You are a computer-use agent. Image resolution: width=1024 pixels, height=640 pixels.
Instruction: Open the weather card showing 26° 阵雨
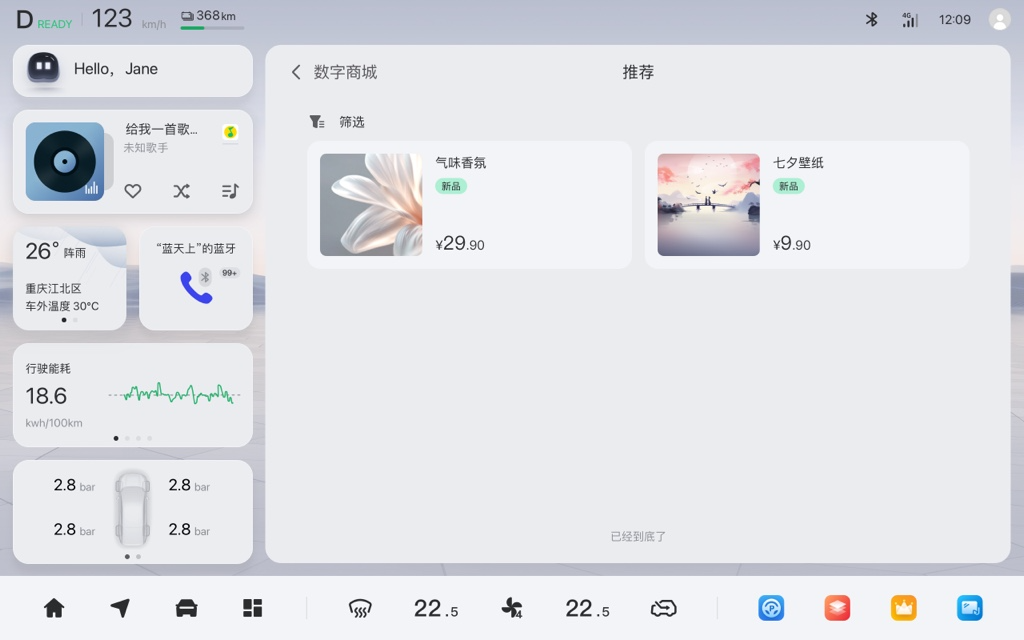[x=69, y=278]
